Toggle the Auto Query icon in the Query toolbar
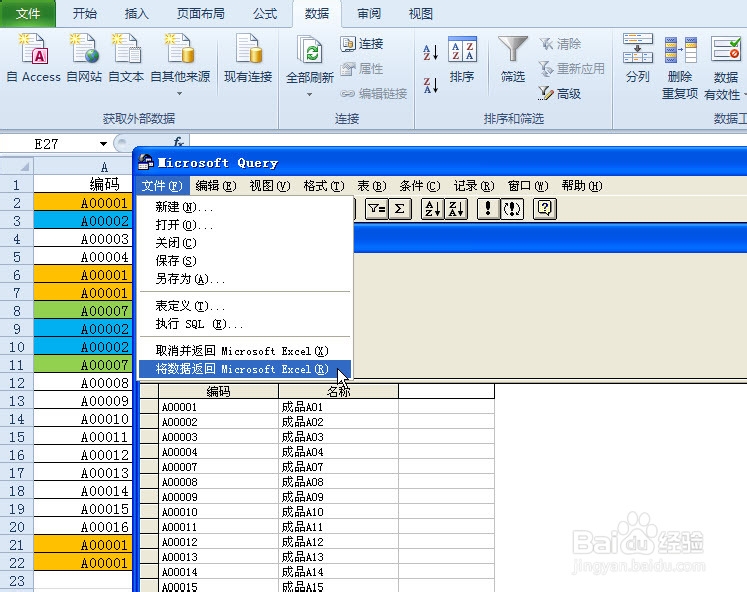This screenshot has width=747, height=592. click(x=512, y=209)
